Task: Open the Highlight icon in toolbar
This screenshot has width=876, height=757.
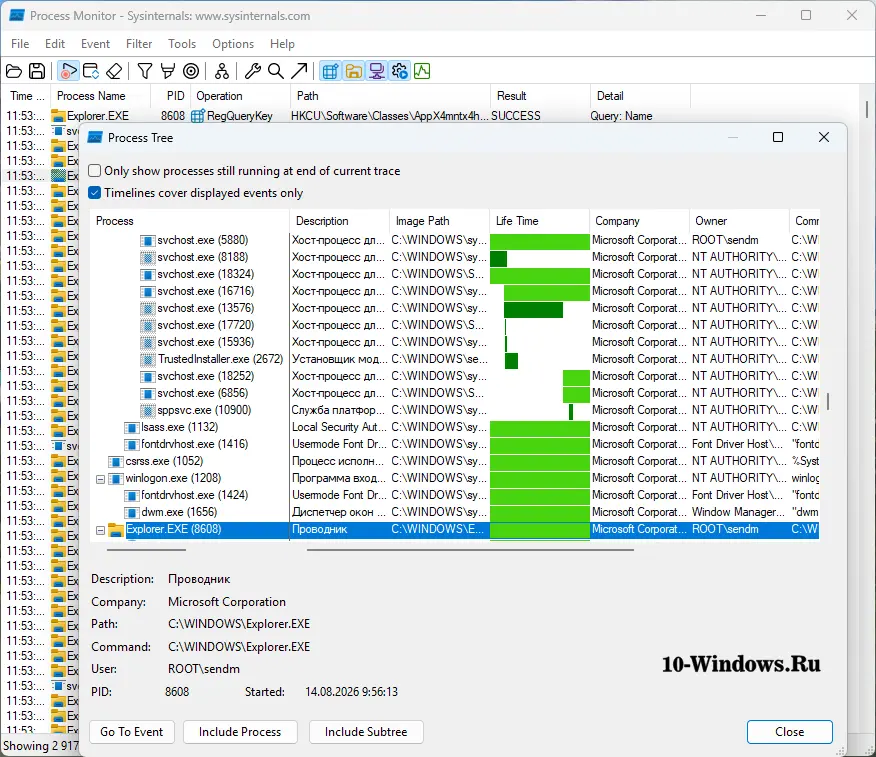Action: coord(168,71)
